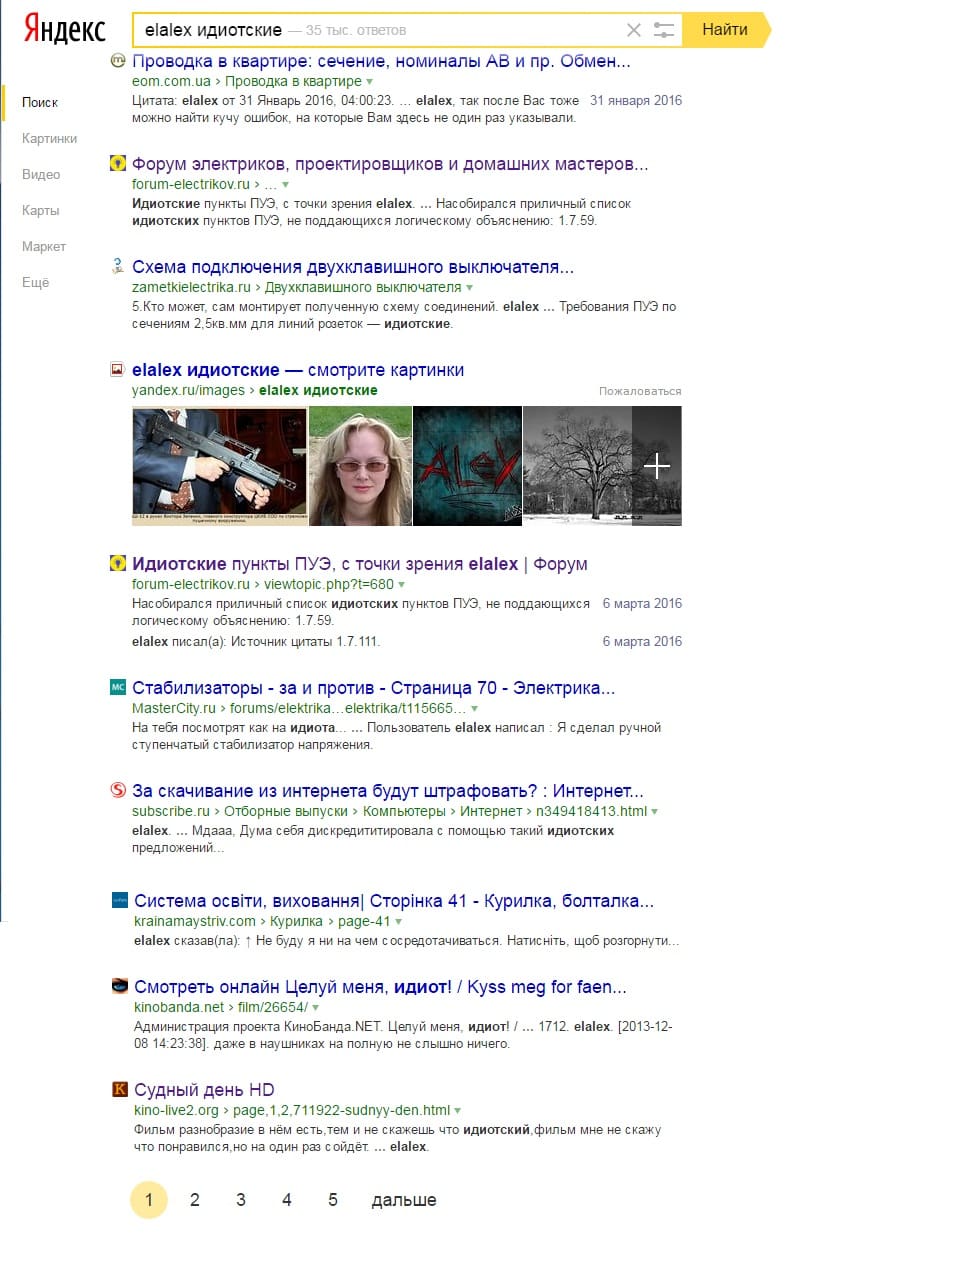The image size is (958, 1264).
Task: Go to results page 3
Action: point(241,1199)
